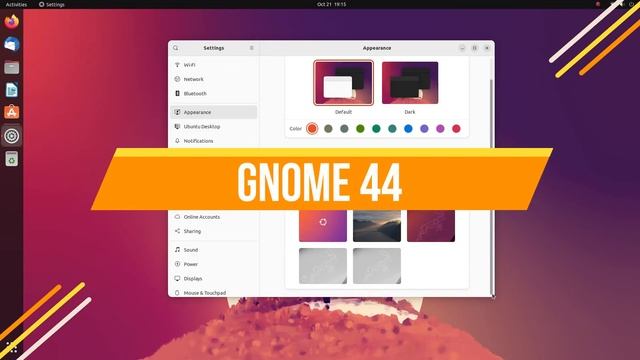Click the Sharing icon in sidebar
Viewport: 640px width, 360px height.
(x=177, y=231)
